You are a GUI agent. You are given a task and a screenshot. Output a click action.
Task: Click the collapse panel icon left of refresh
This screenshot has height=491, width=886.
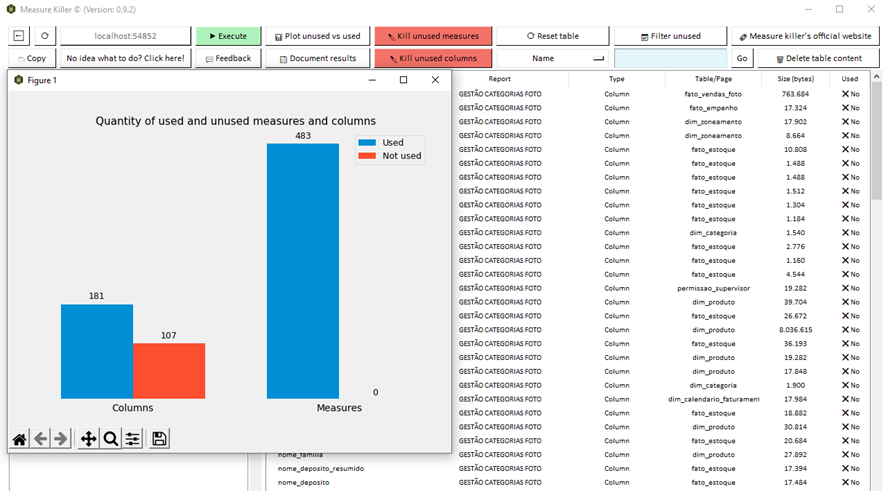[19, 36]
